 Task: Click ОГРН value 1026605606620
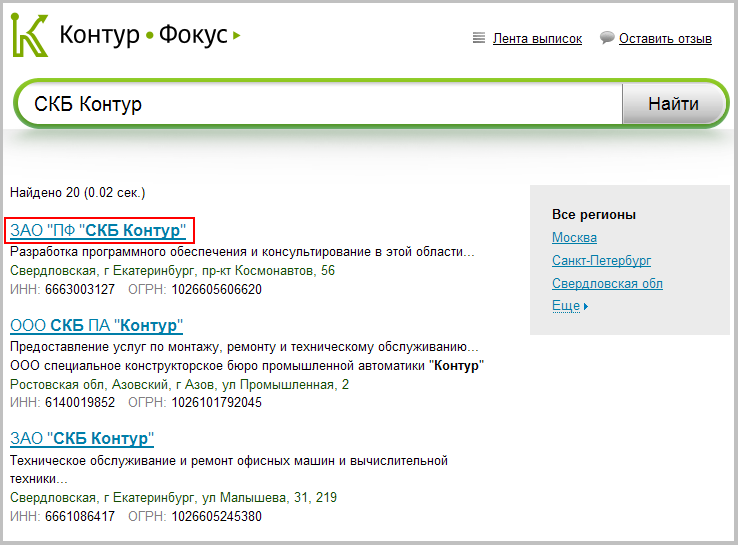(x=217, y=289)
